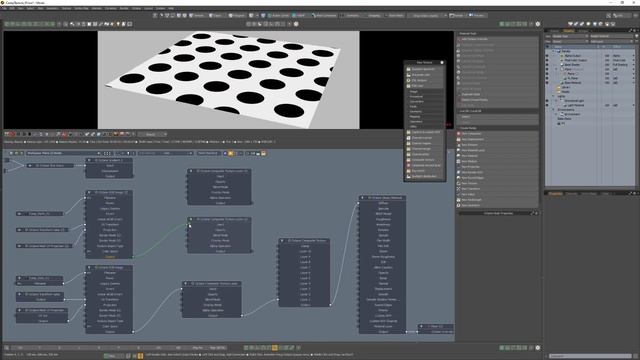Open the Edit menu
This screenshot has width=640, height=360.
12,8
